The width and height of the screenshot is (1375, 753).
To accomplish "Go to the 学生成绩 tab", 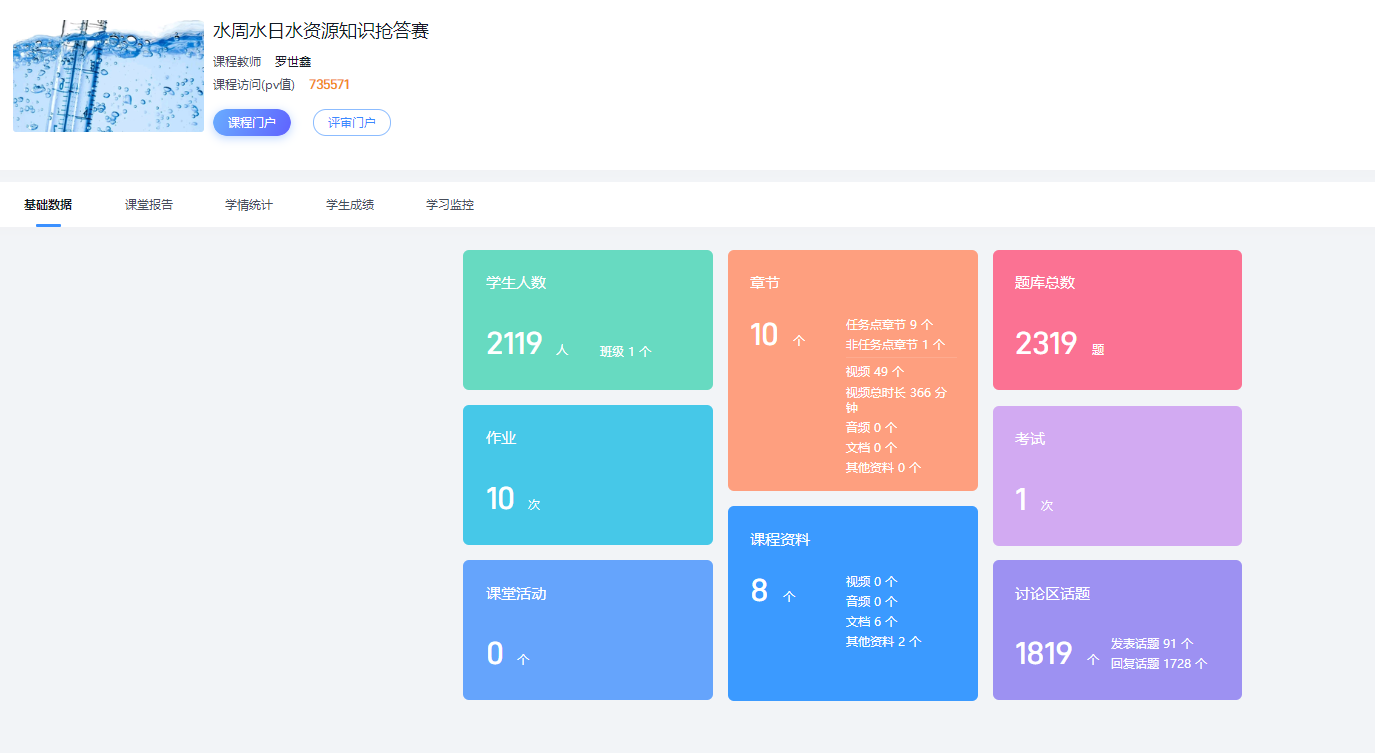I will pyautogui.click(x=350, y=205).
